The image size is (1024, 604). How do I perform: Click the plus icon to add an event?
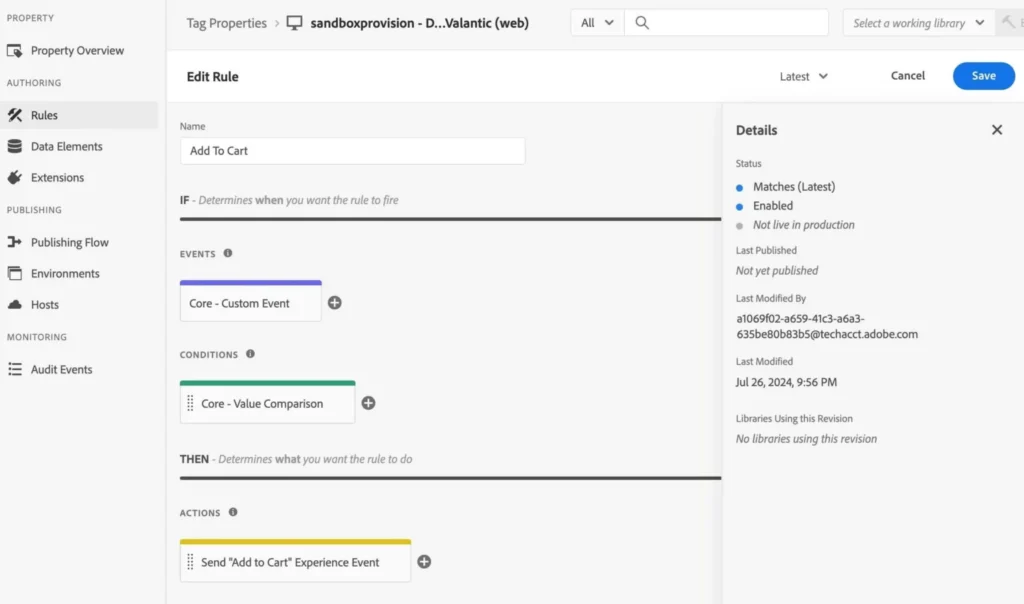pos(335,303)
